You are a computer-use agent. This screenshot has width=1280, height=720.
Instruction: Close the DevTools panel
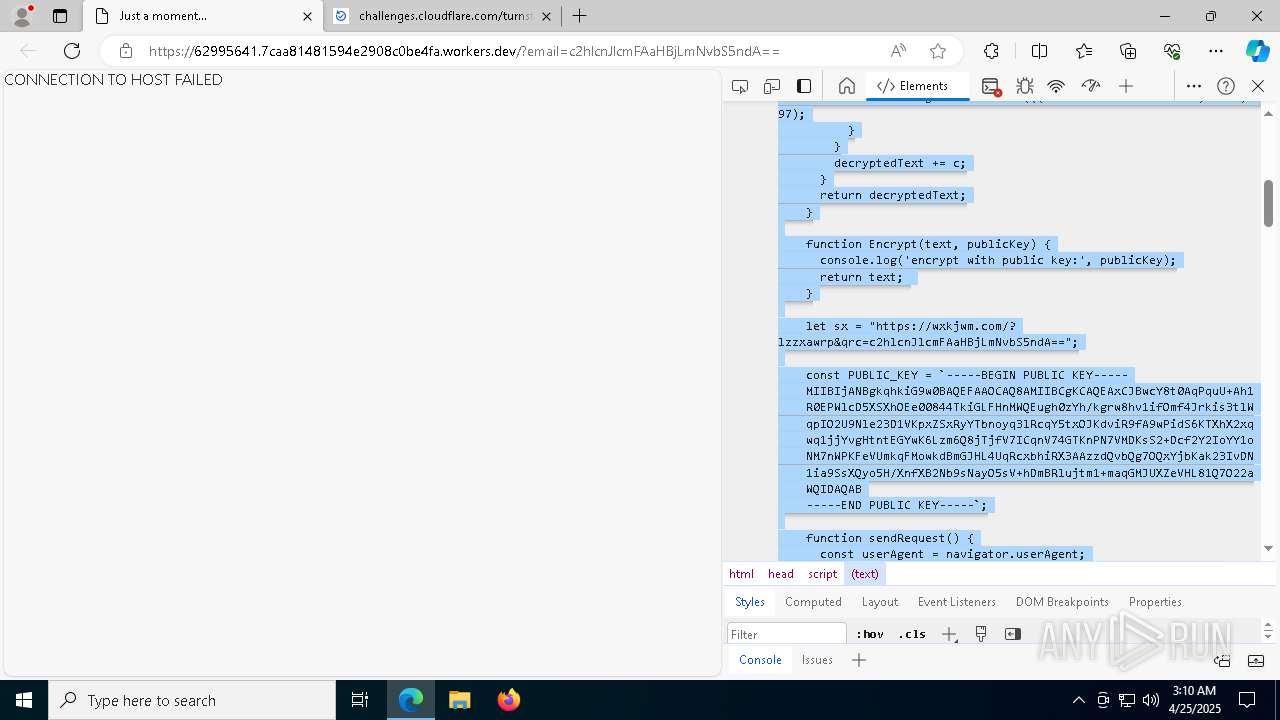(x=1258, y=86)
